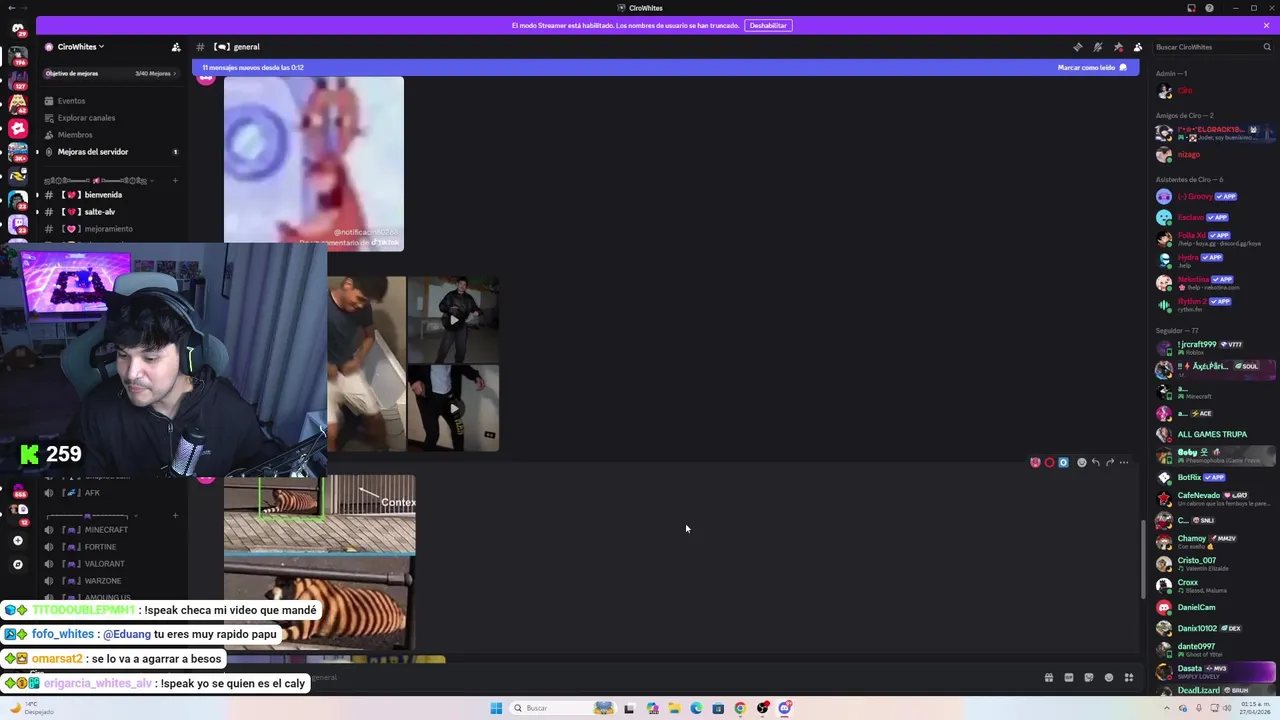Open the mejoramiento text channel
This screenshot has width=1280, height=720.
coord(108,229)
